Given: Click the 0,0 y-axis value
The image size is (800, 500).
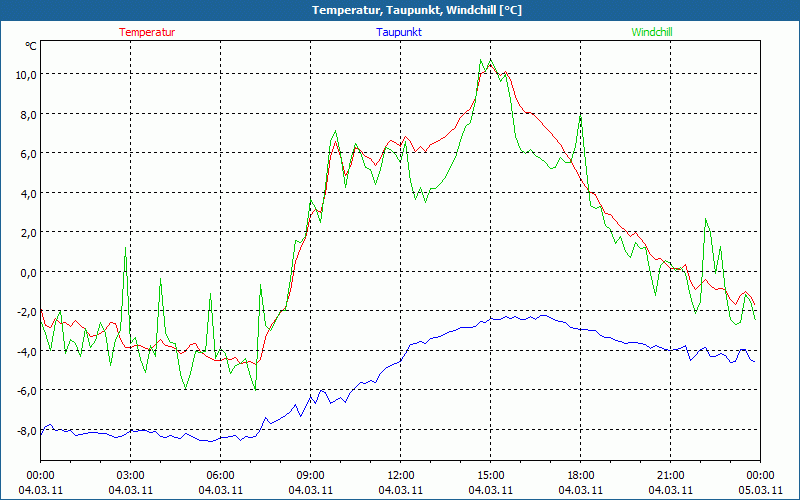Looking at the screenshot, I should point(29,272).
